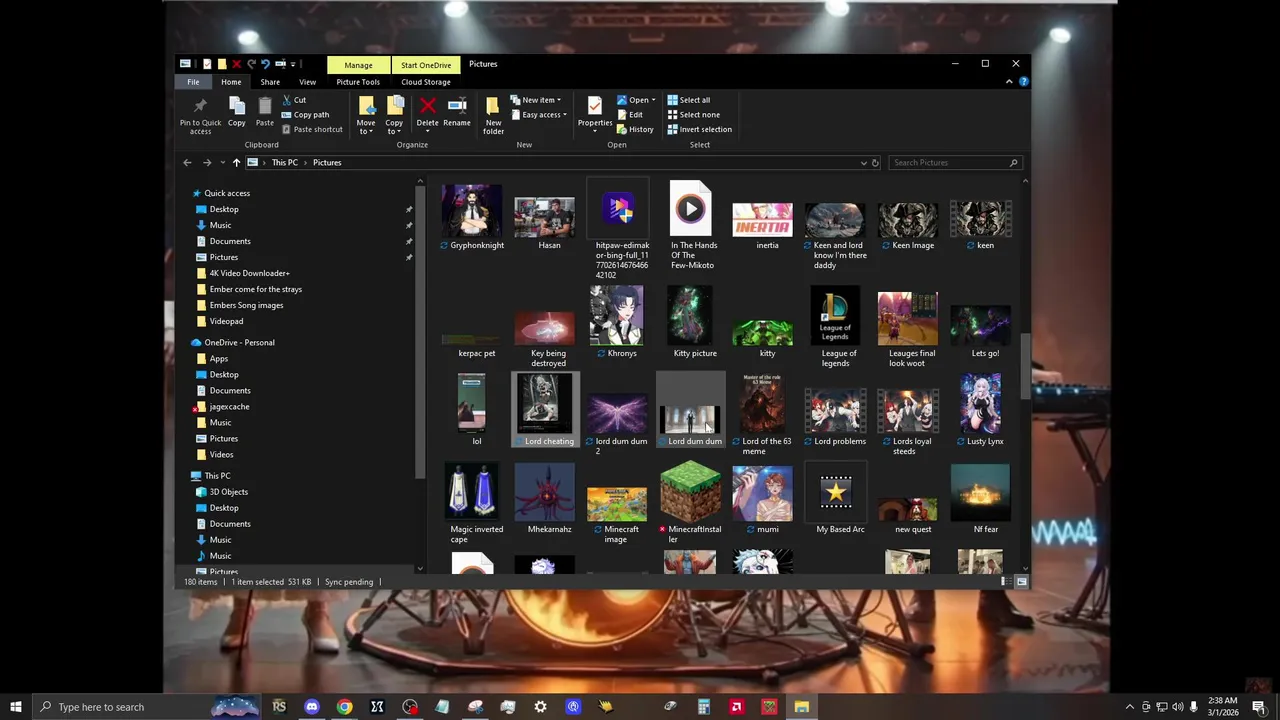Click the Start OneDrive tab

pos(426,65)
